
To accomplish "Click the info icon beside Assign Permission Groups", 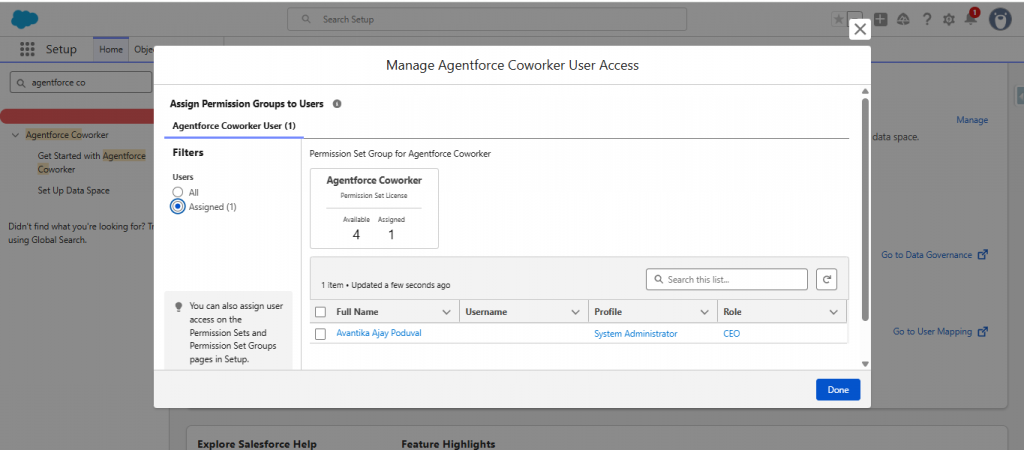I will coord(337,104).
